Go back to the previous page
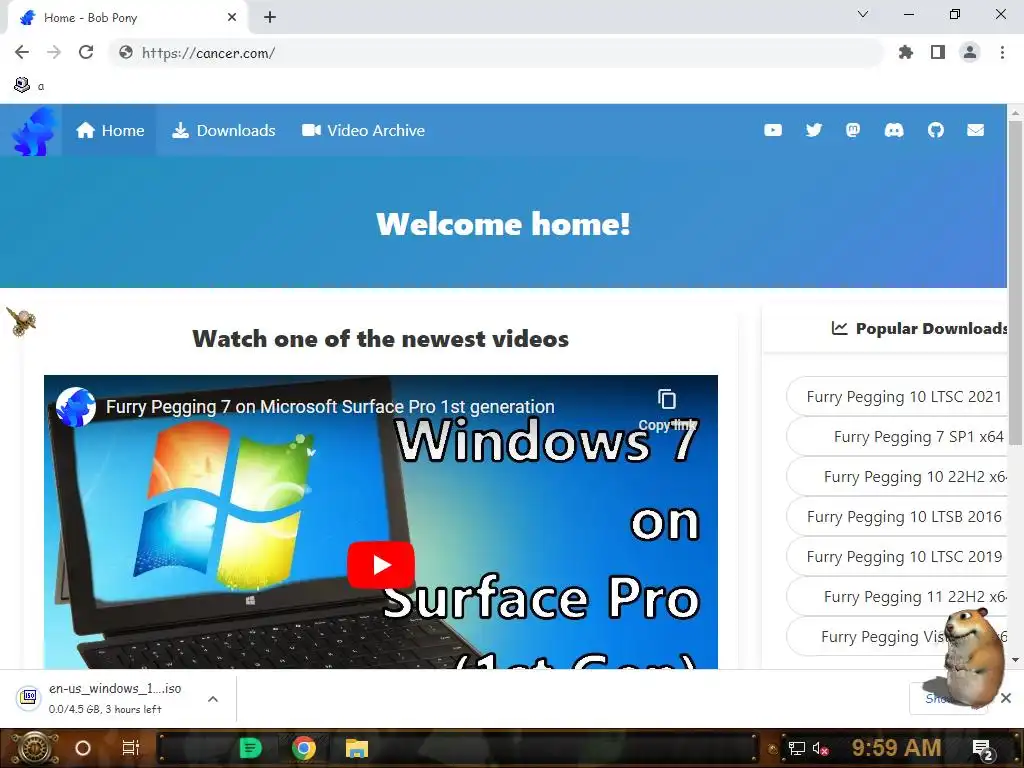Image resolution: width=1024 pixels, height=768 pixels. [x=22, y=52]
